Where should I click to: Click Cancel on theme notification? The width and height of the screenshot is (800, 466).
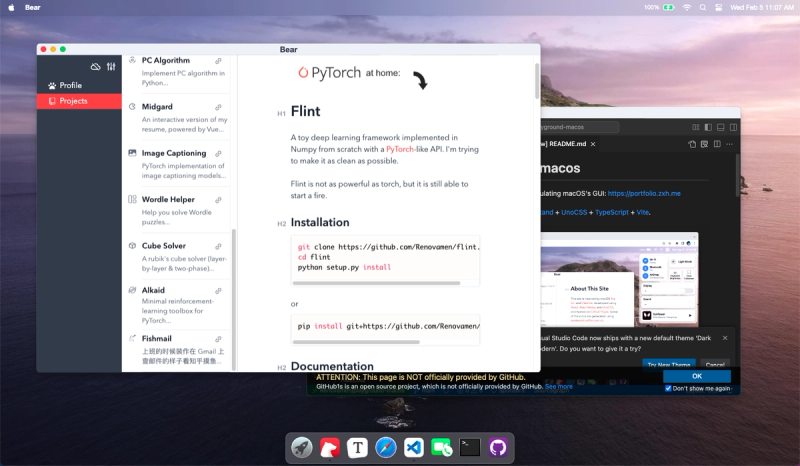click(x=715, y=364)
